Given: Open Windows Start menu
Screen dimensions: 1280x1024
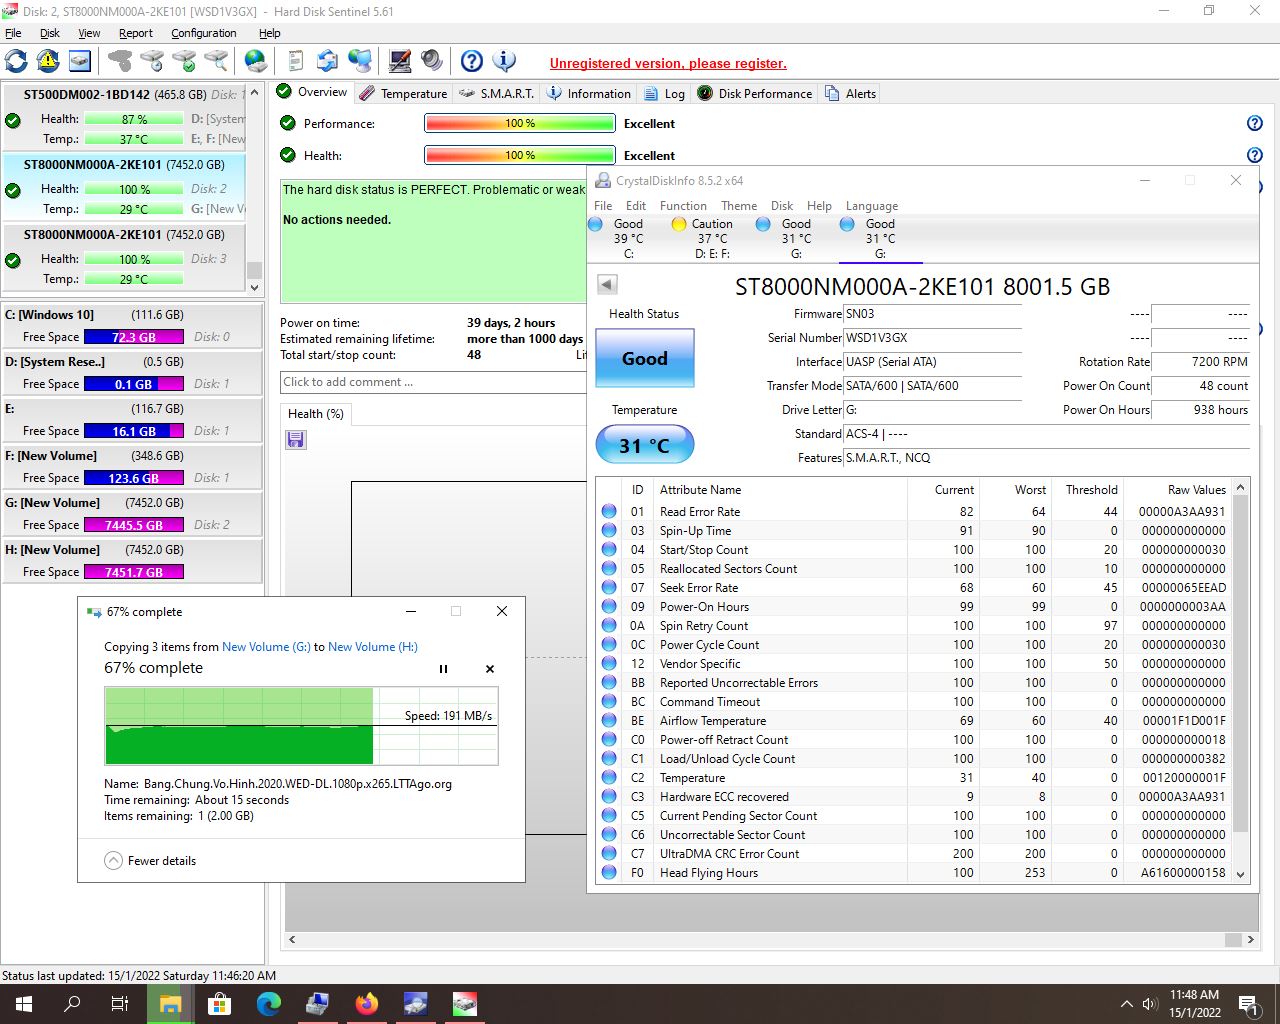Looking at the screenshot, I should (24, 1004).
